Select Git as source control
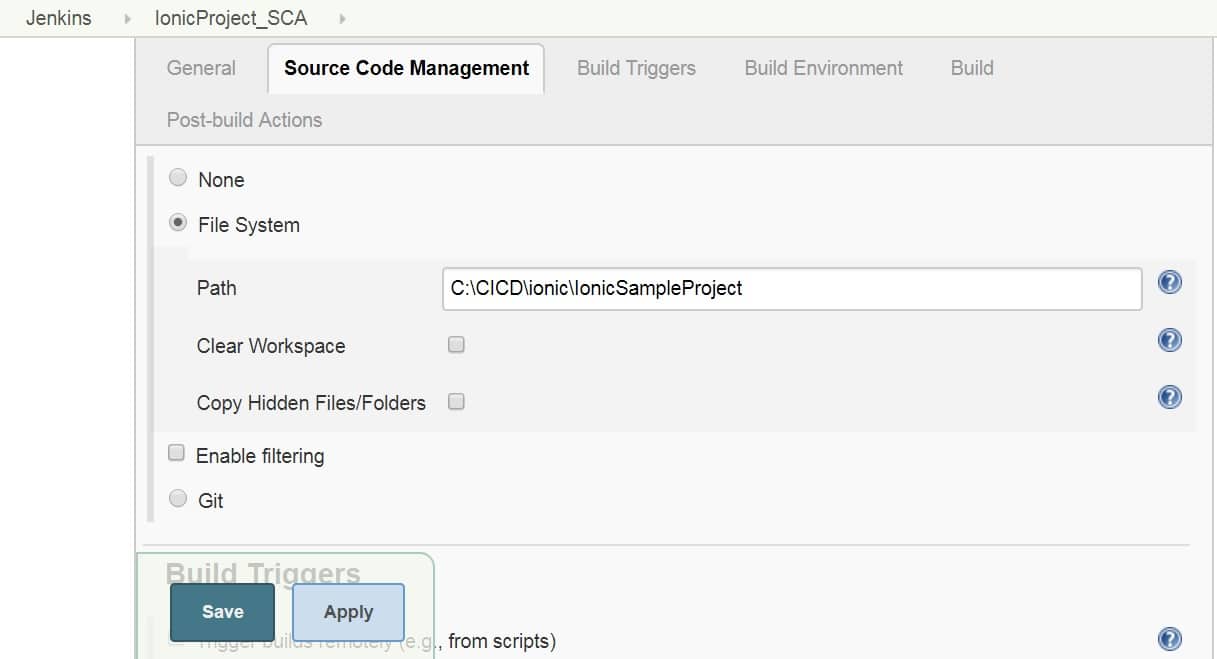The image size is (1217, 659). pyautogui.click(x=178, y=498)
